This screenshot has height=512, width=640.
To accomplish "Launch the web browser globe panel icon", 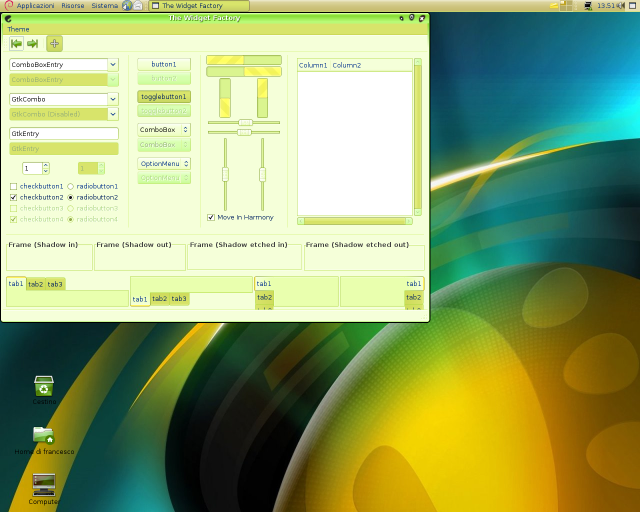I will tap(127, 5).
